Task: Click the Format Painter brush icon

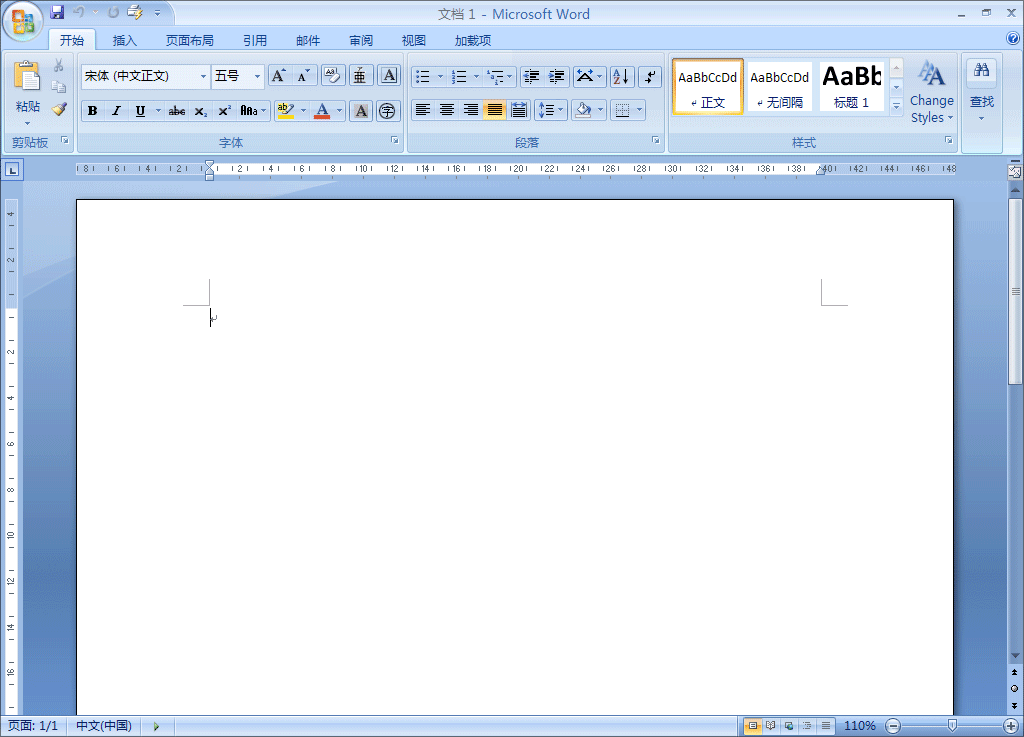Action: (x=59, y=109)
